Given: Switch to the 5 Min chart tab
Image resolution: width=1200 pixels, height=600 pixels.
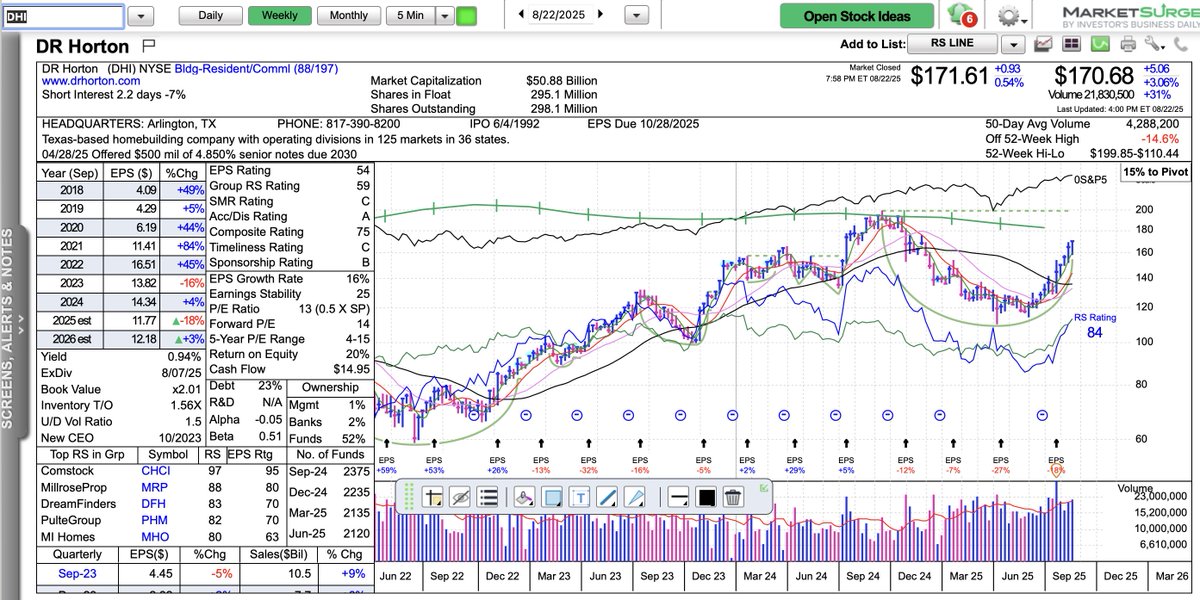Looking at the screenshot, I should tap(410, 16).
